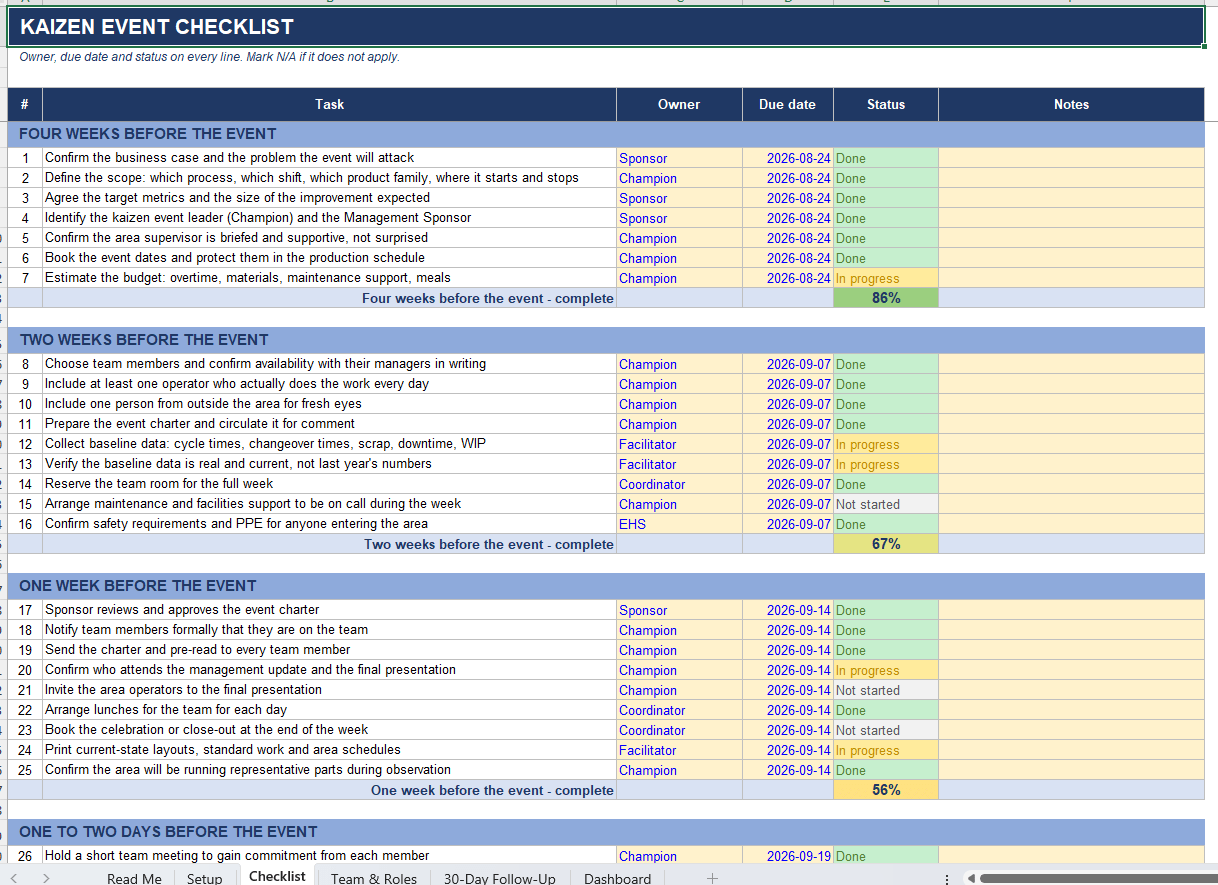Click the horizontal scrollbar left arrow
The height and width of the screenshot is (885, 1218).
970,878
